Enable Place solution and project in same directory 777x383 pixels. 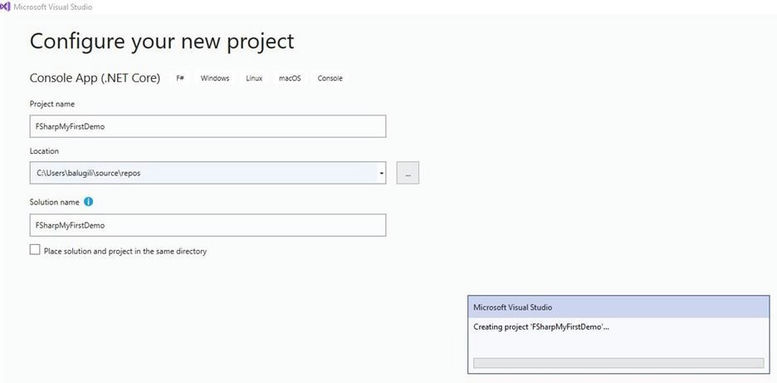(x=35, y=250)
